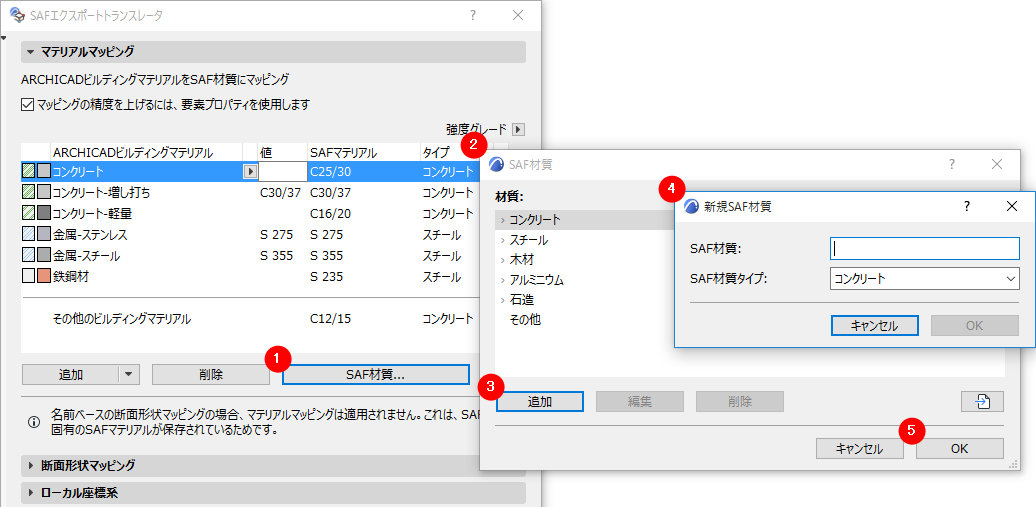Select the 金属-スチール row
Viewport: 1036px width, 507px height.
pos(251,256)
